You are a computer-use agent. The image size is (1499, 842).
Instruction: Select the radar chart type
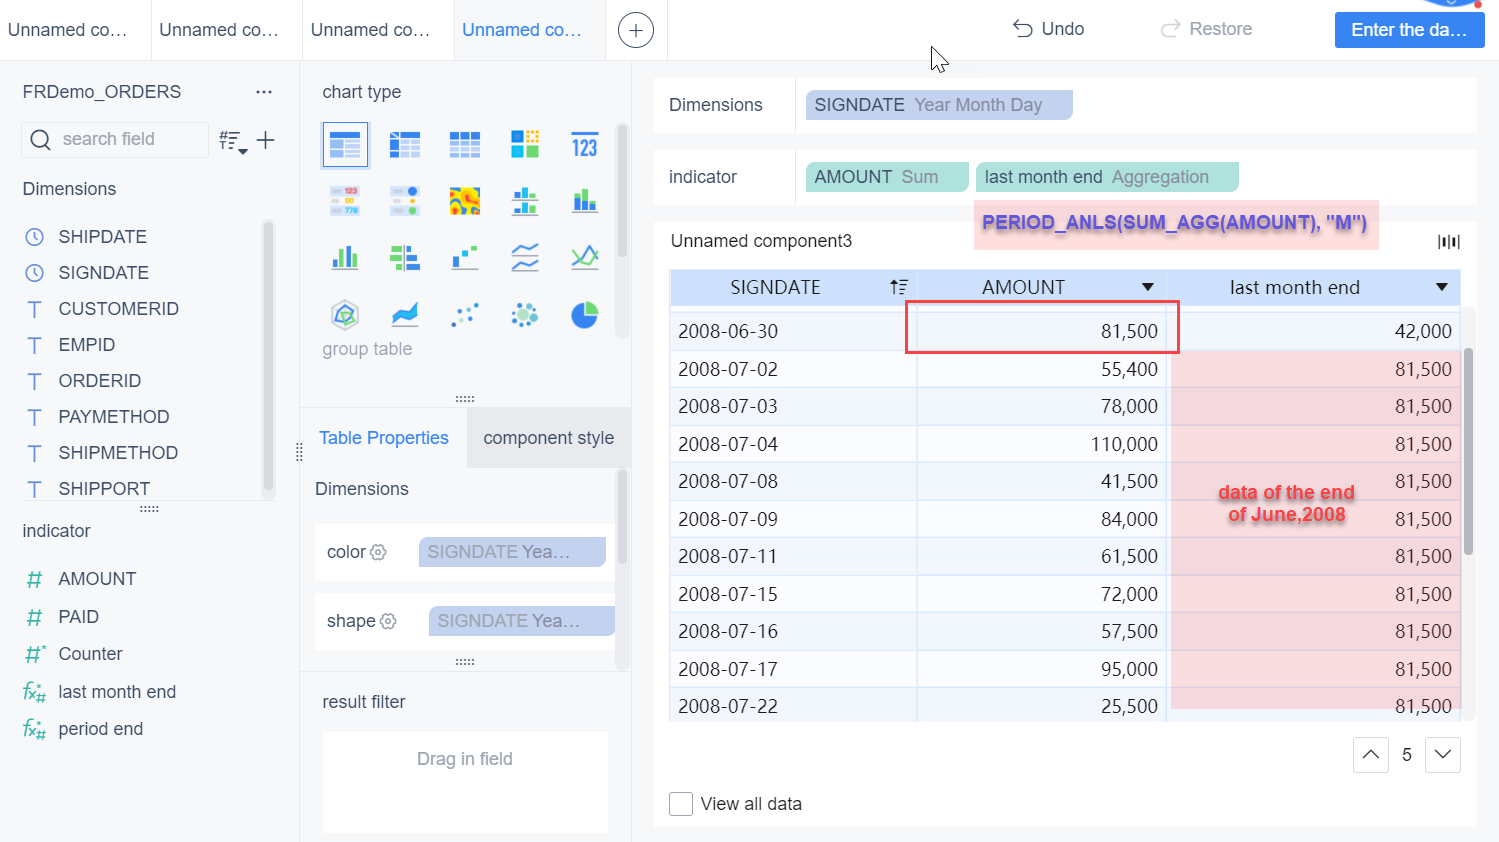tap(345, 315)
